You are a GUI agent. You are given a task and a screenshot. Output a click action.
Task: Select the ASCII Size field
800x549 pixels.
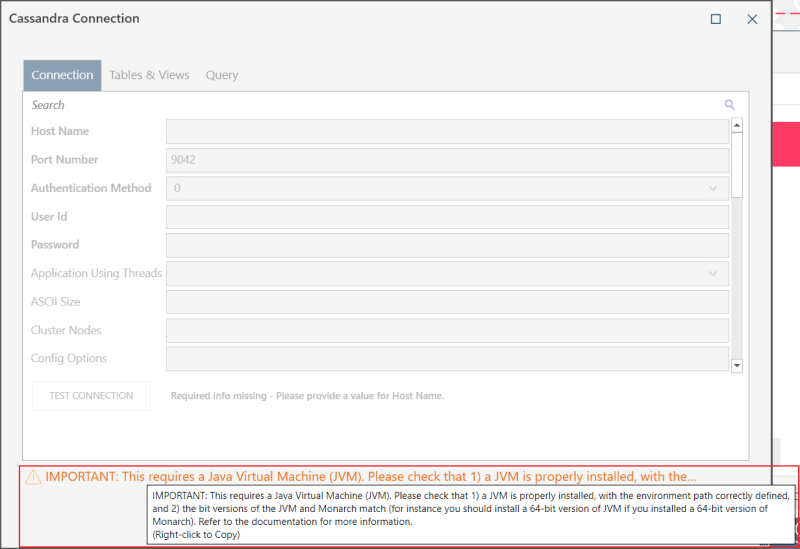point(447,302)
